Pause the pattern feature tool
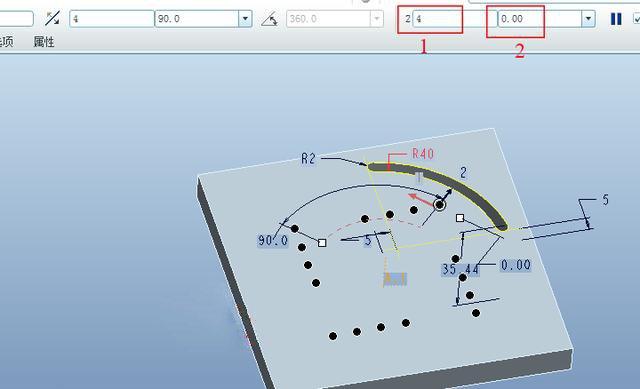Viewport: 640px width, 389px height. (x=616, y=19)
